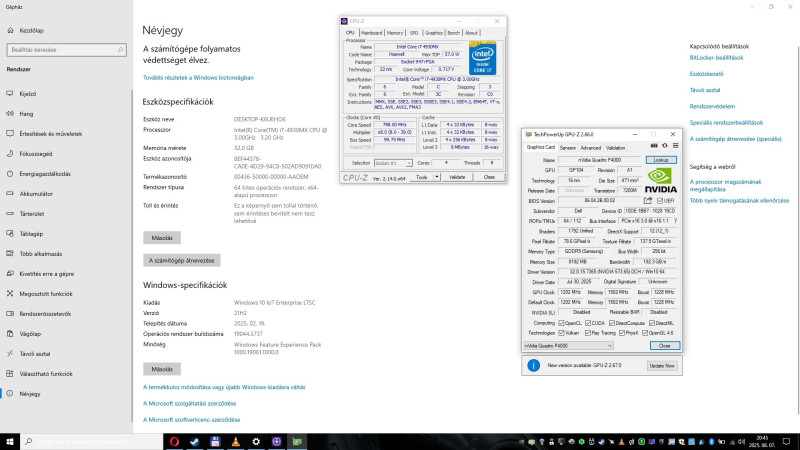Screen dimensions: 800x450
Task: Click Másolás under Eszközspecifikációk
Action: pyautogui.click(x=162, y=238)
